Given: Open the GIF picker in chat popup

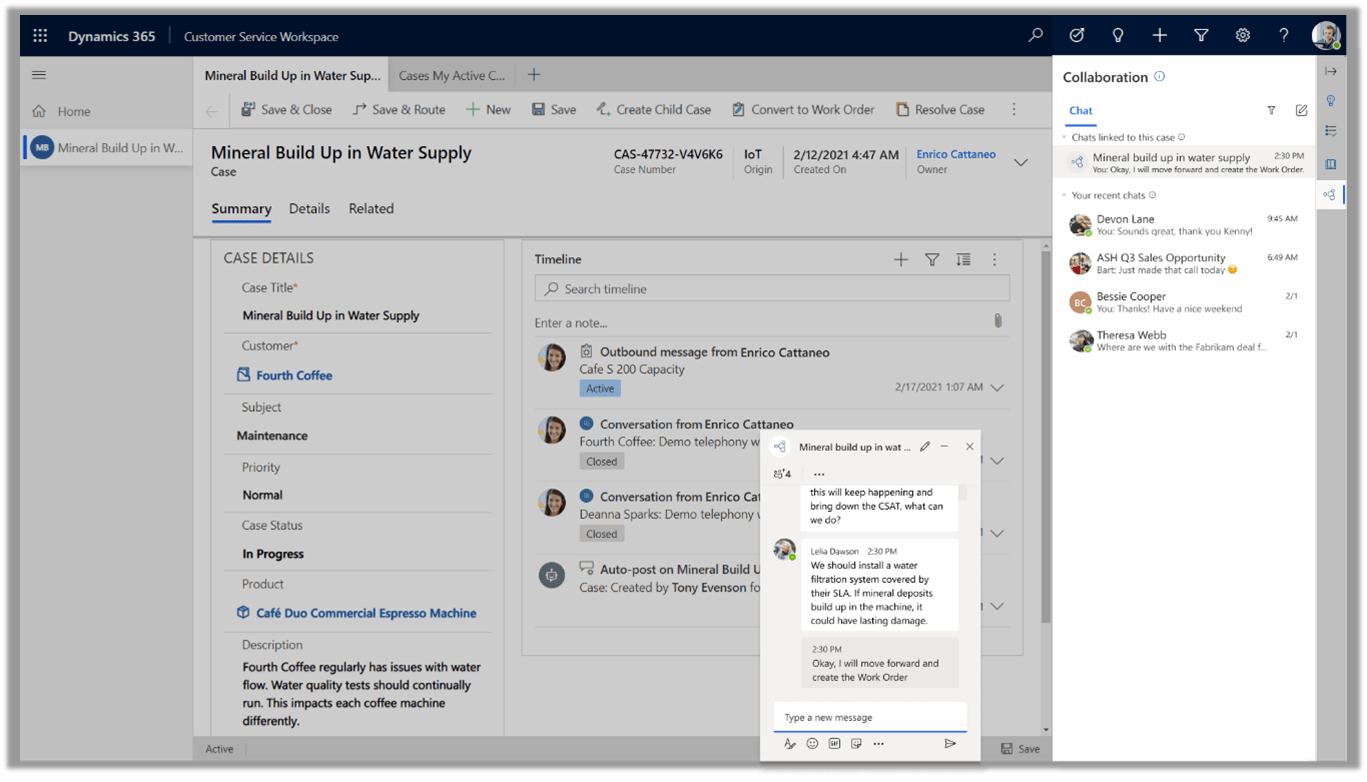Looking at the screenshot, I should 834,744.
